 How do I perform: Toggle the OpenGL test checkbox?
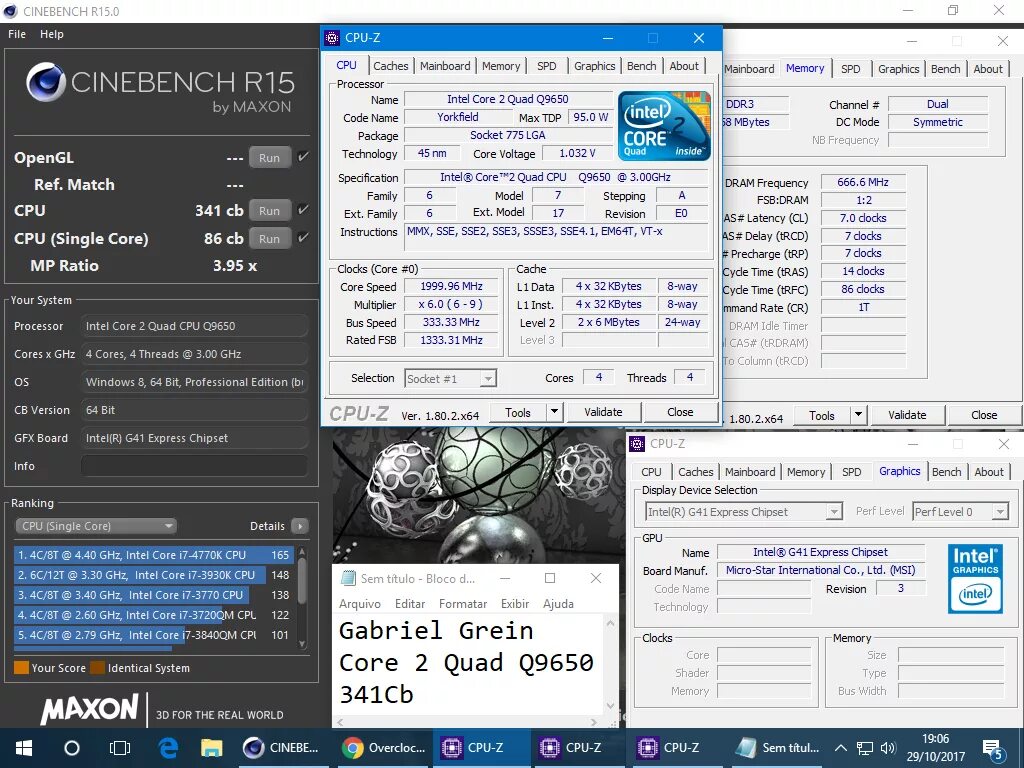click(x=303, y=157)
